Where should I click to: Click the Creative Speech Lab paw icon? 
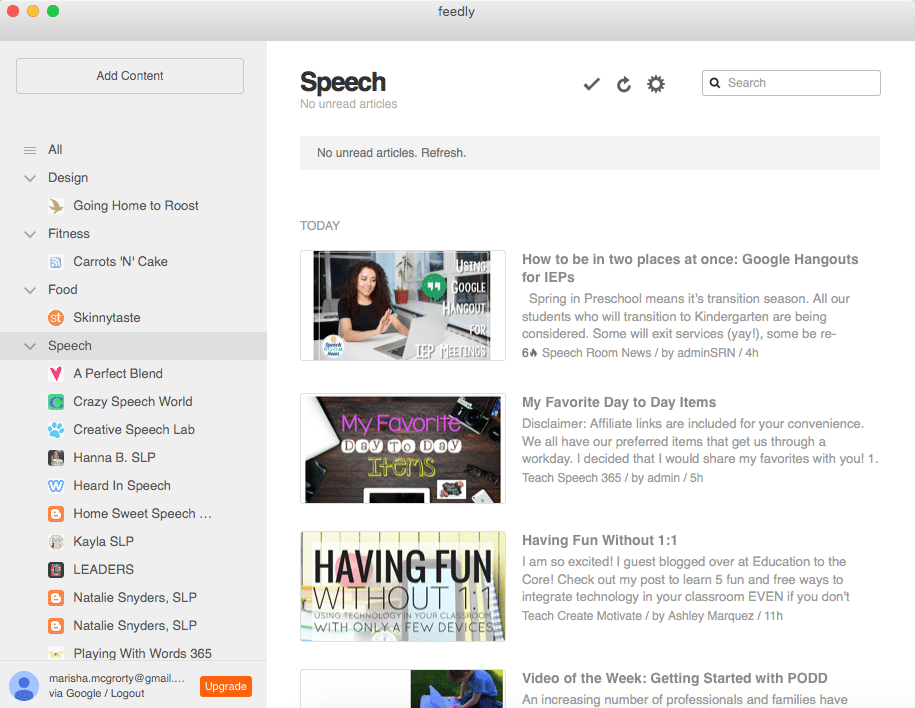[x=56, y=430]
